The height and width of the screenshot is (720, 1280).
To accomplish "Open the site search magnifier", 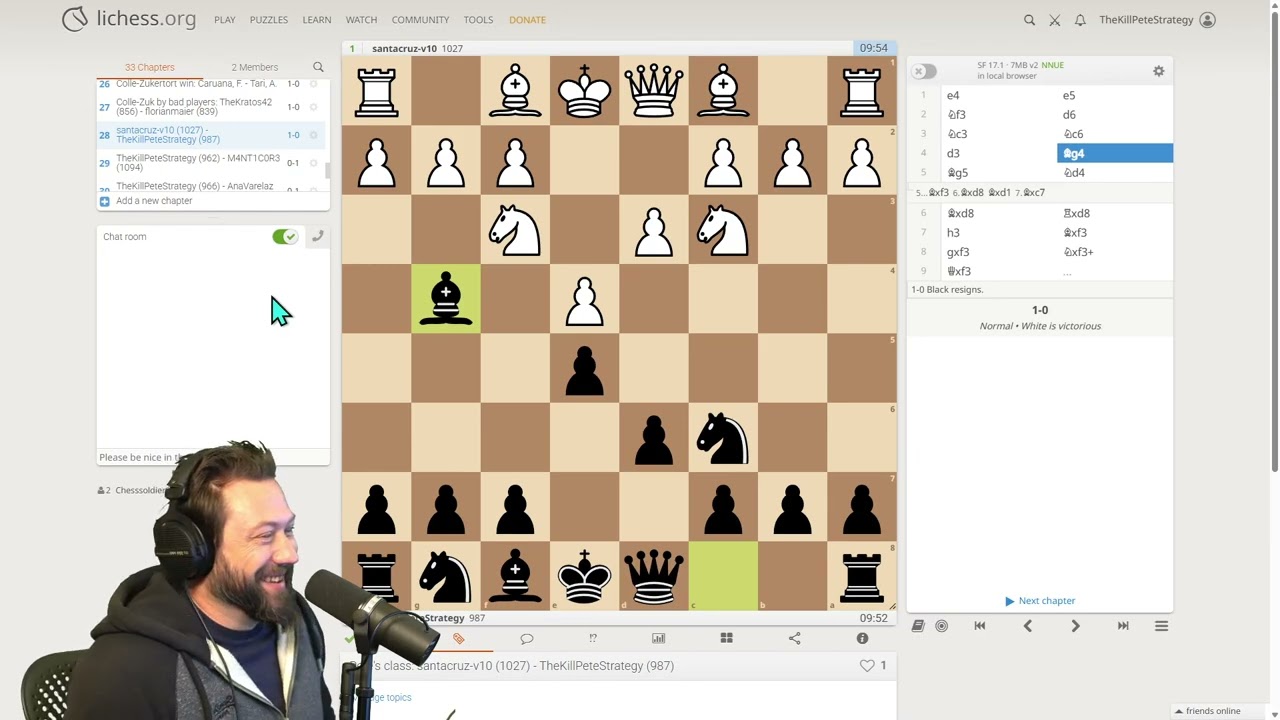I will pyautogui.click(x=1029, y=20).
